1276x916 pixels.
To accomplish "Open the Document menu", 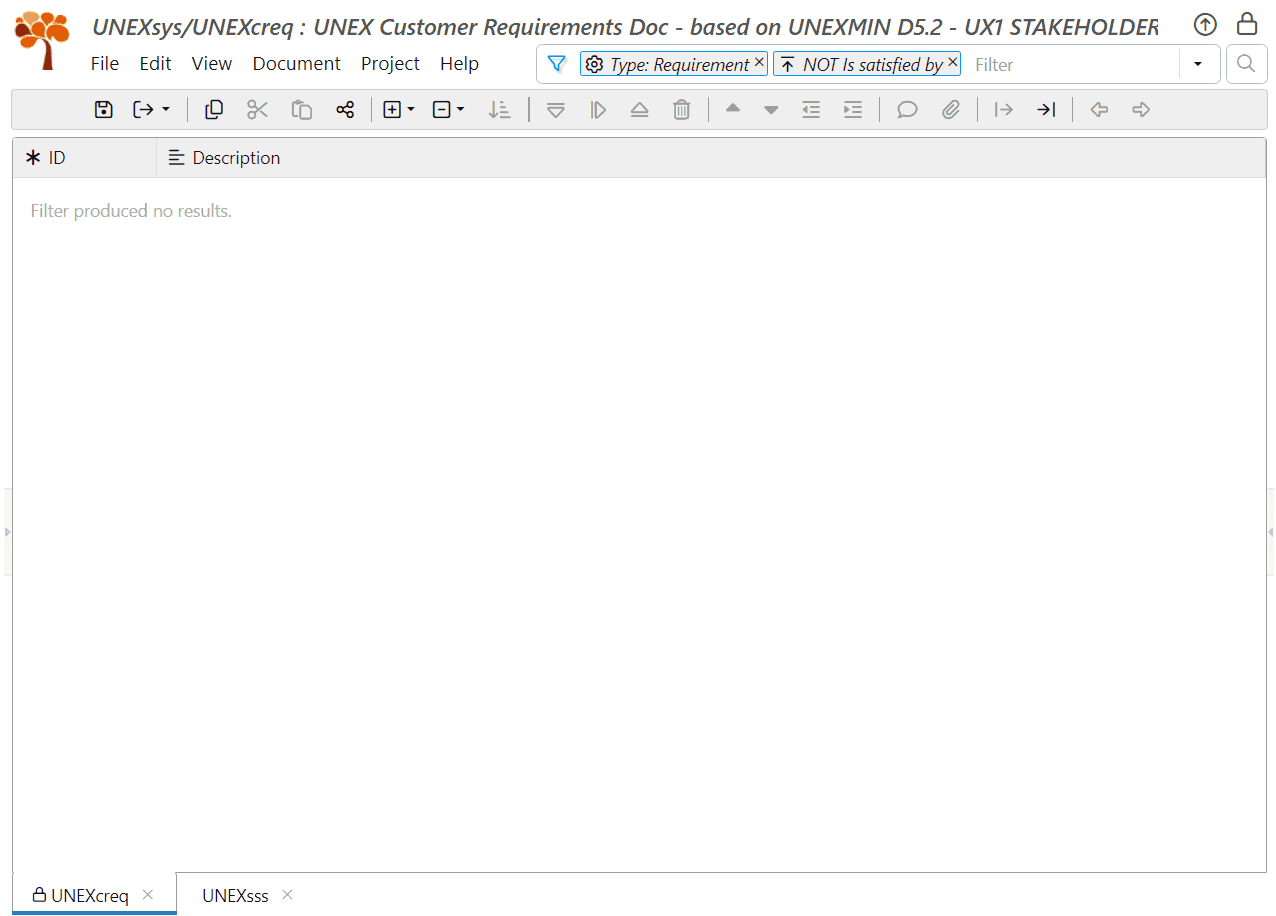I will coord(297,63).
